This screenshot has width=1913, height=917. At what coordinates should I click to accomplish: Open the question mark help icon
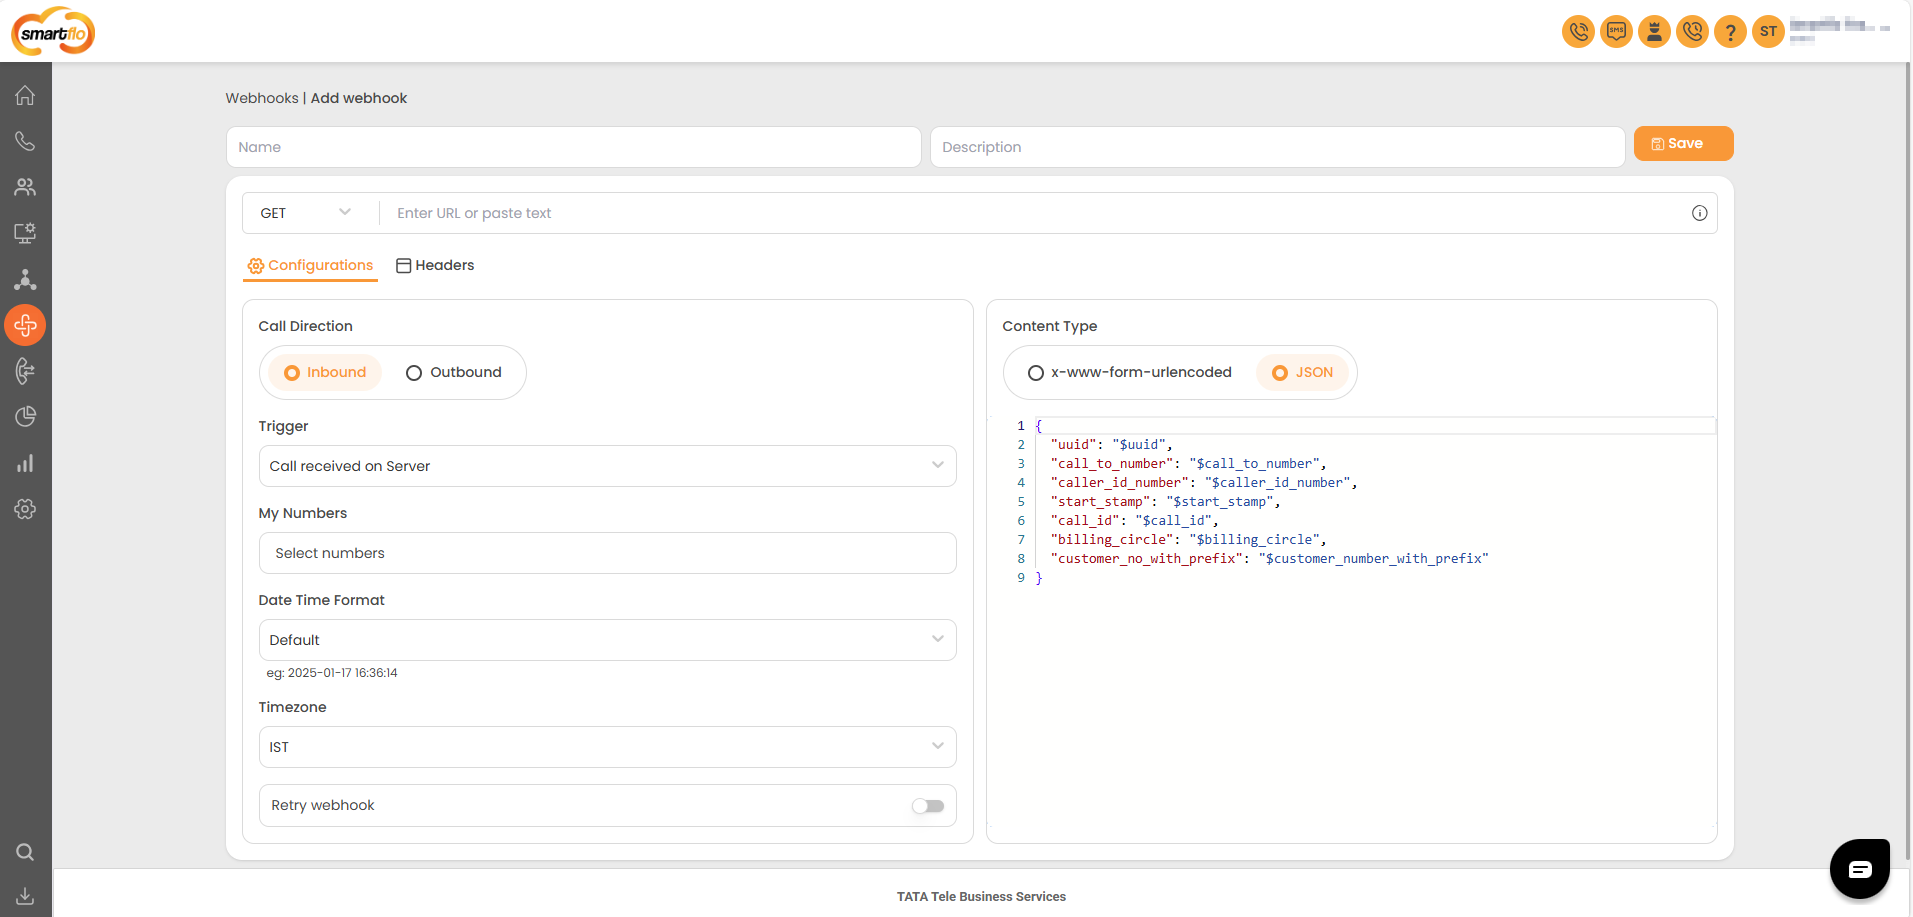pyautogui.click(x=1730, y=31)
